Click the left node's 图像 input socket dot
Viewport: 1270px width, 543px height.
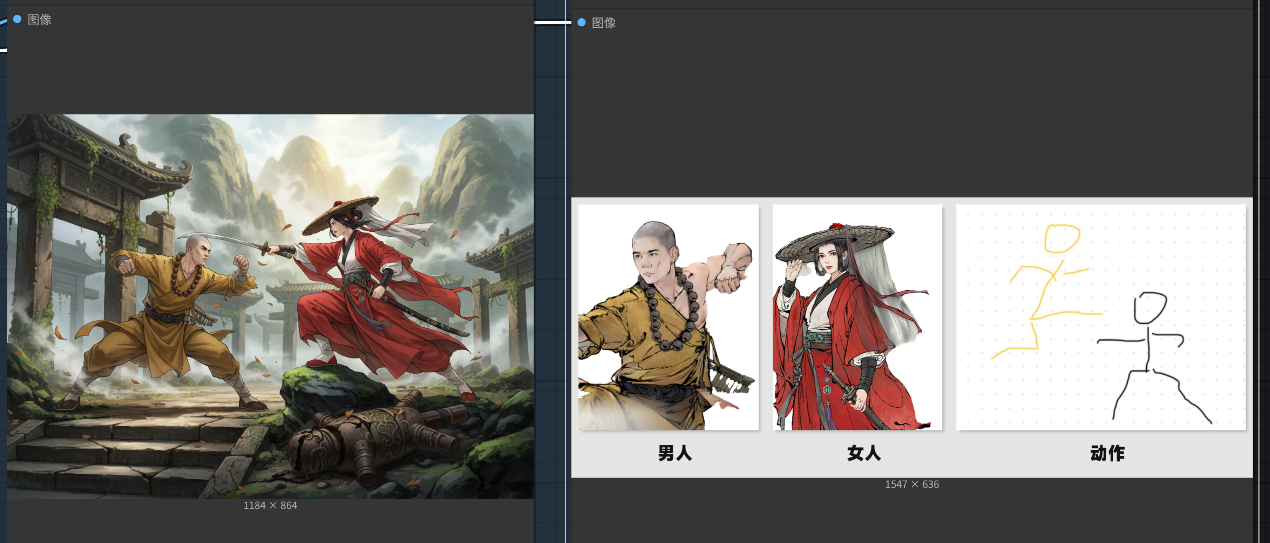point(17,19)
